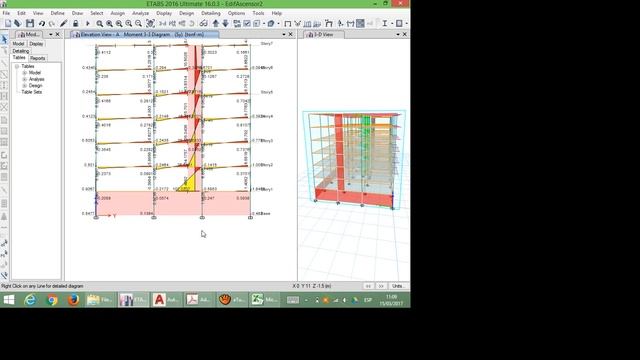Click the pencil refresh icon in toolbar

64,24
